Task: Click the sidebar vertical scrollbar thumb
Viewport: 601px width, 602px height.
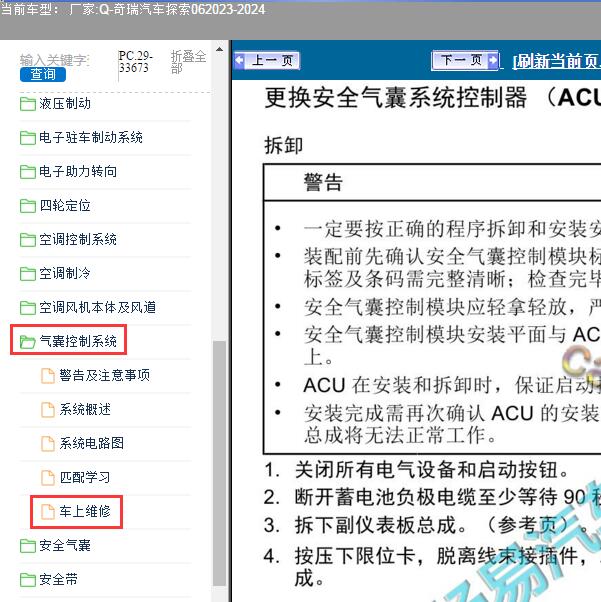Action: coord(219,463)
